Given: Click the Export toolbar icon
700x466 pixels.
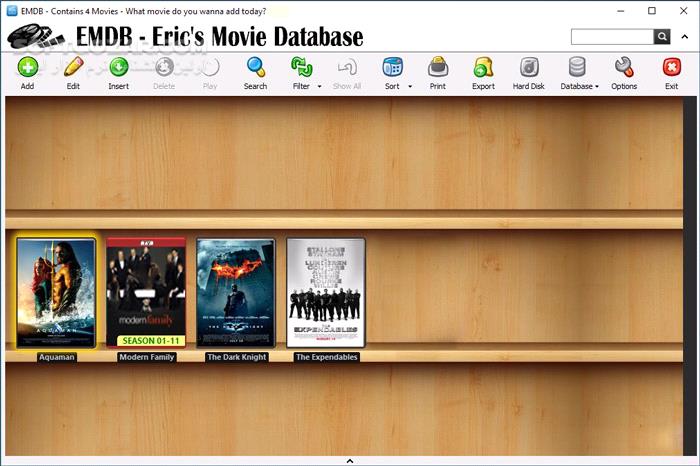Looking at the screenshot, I should (483, 68).
